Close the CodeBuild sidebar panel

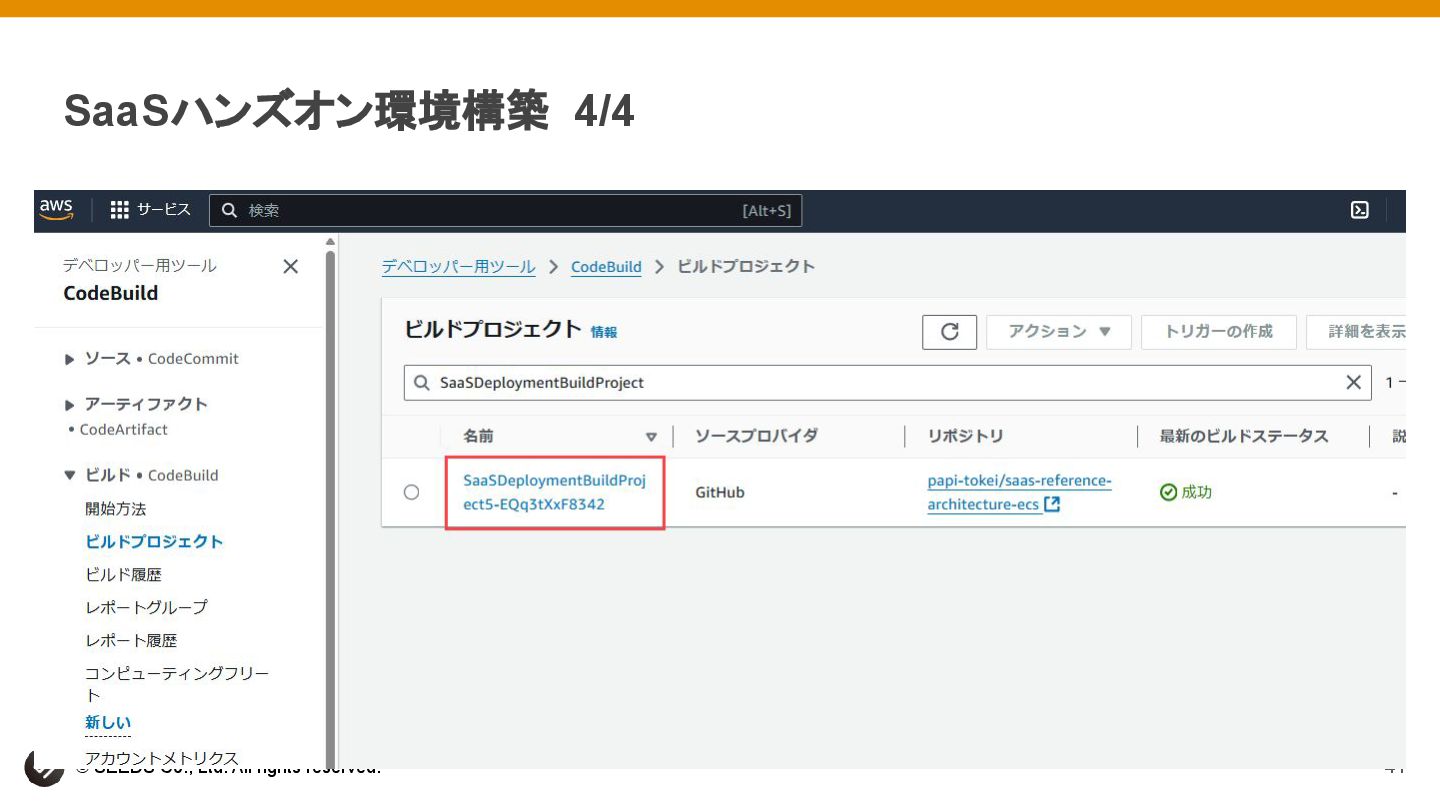tap(291, 266)
